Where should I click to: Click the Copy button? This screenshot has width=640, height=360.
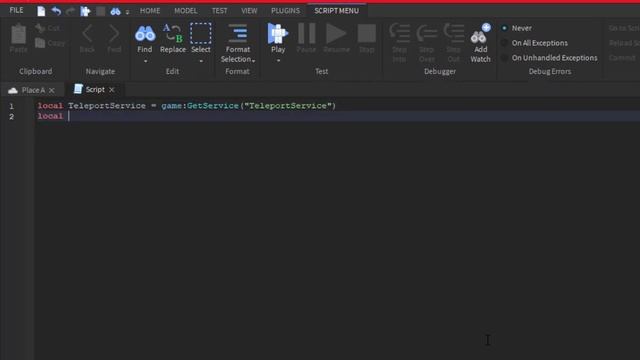(50, 42)
